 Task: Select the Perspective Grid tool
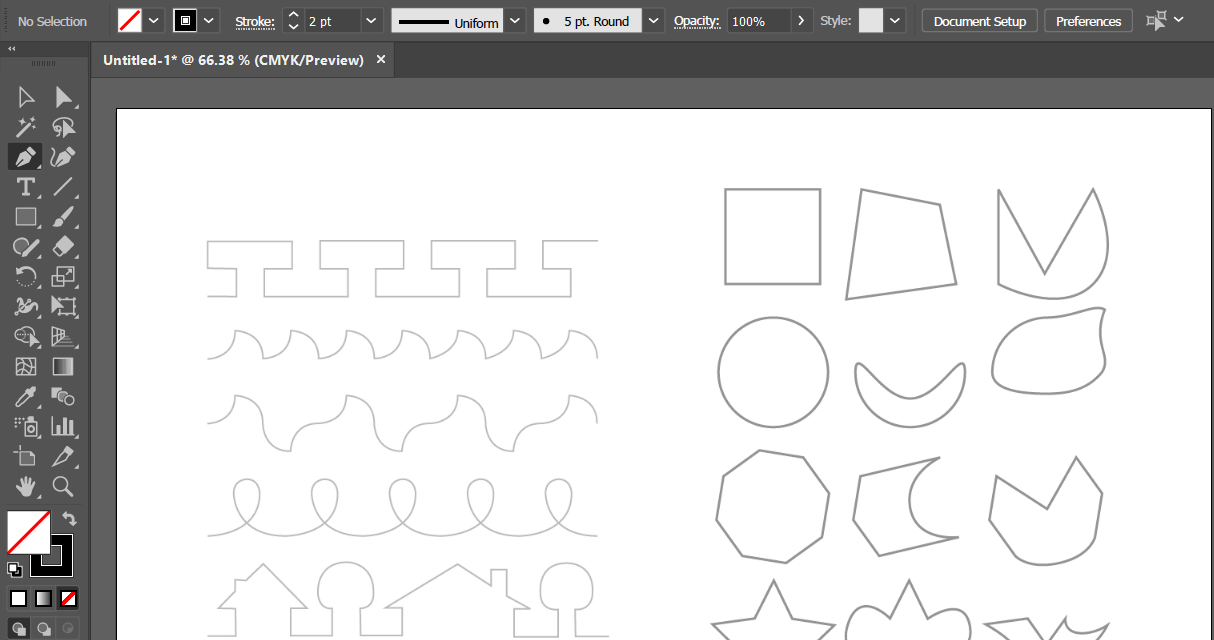[64, 337]
